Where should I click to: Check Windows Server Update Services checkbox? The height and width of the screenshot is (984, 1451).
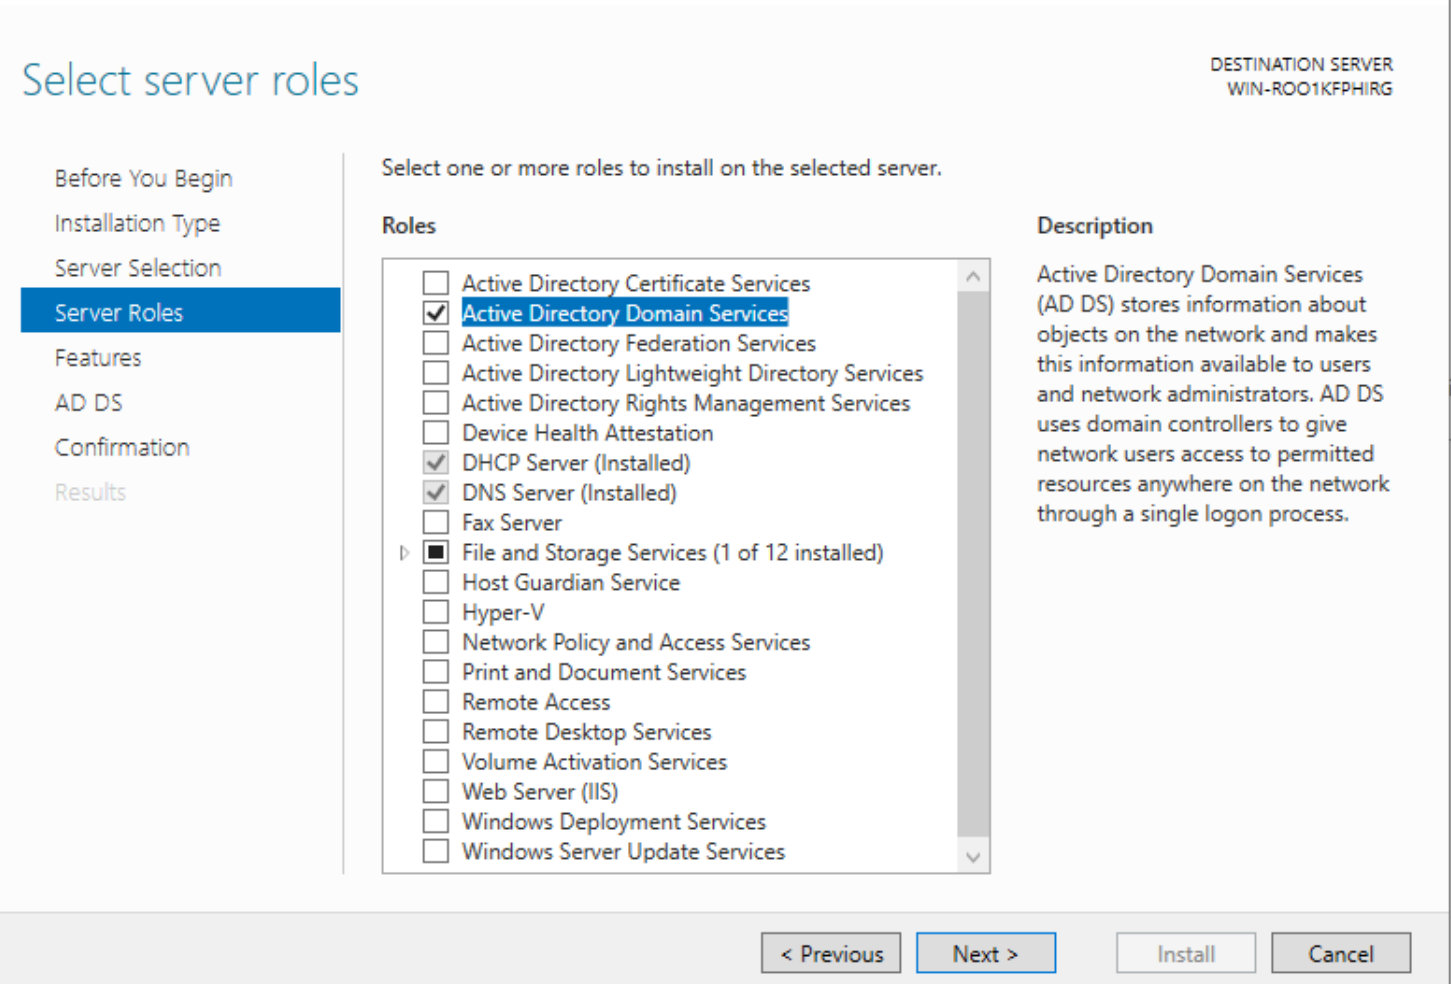tap(436, 852)
